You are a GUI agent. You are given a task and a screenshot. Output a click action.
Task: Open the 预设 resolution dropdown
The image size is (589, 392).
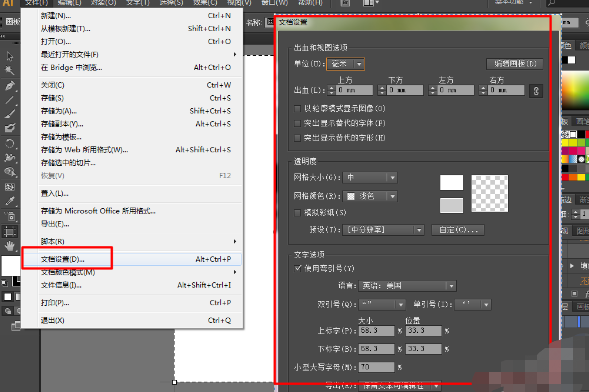tap(384, 230)
